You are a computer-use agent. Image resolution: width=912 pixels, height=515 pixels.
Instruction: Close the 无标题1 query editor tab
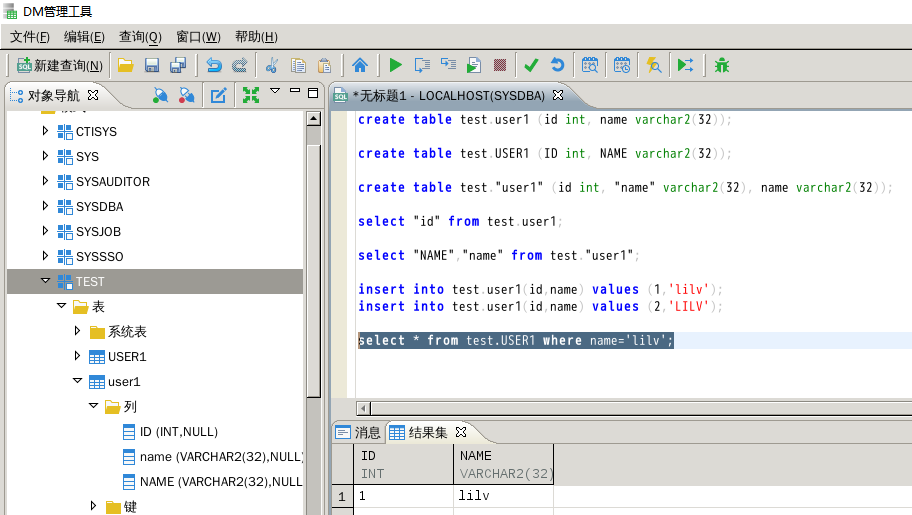click(x=558, y=94)
